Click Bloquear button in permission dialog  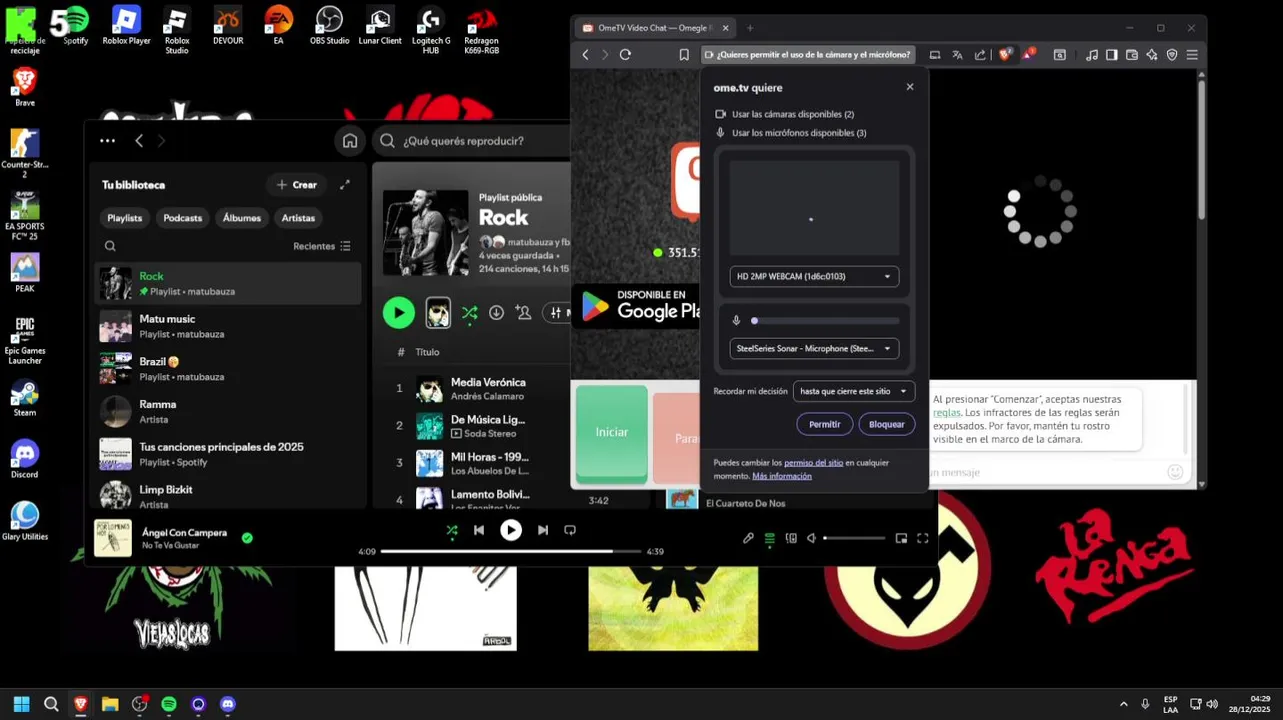tap(886, 424)
